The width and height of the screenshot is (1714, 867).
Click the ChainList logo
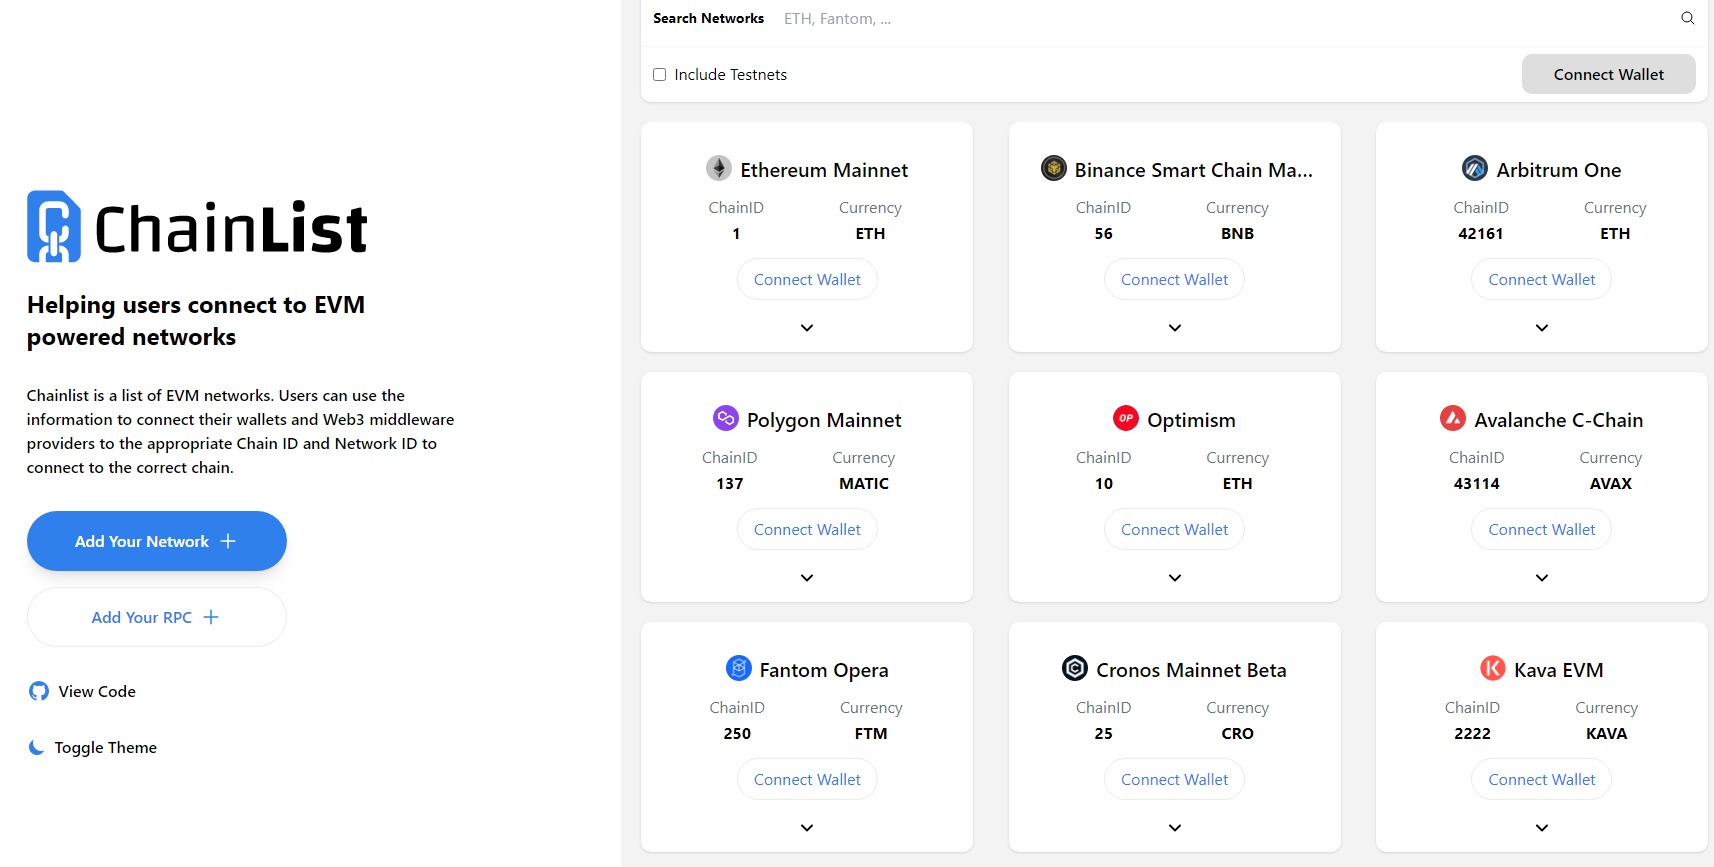[197, 227]
